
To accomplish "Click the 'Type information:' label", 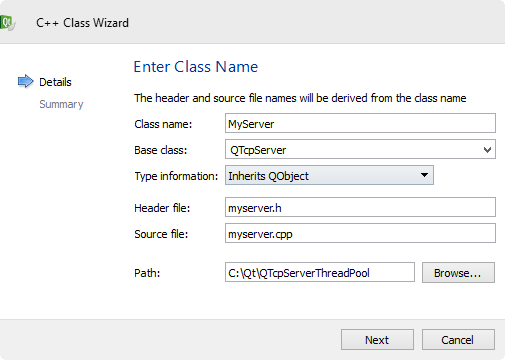I will pyautogui.click(x=176, y=176).
